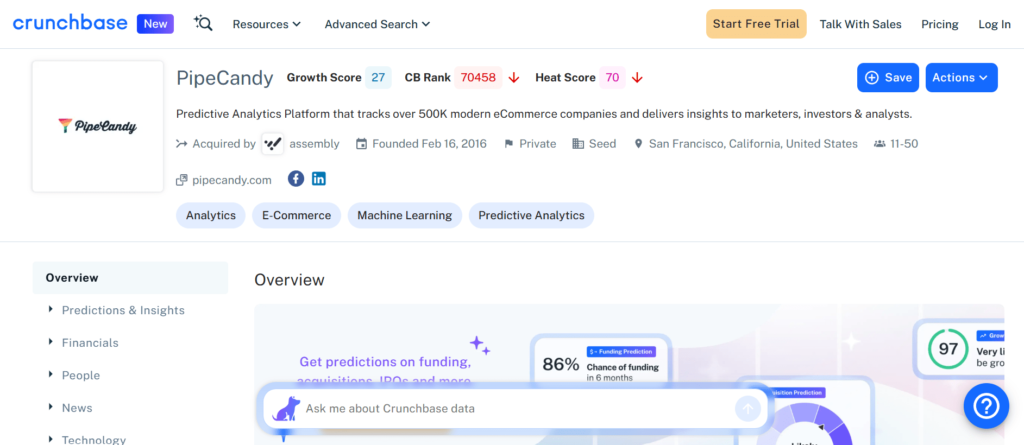This screenshot has width=1024, height=445.
Task: Open the Actions dropdown button
Action: (961, 77)
